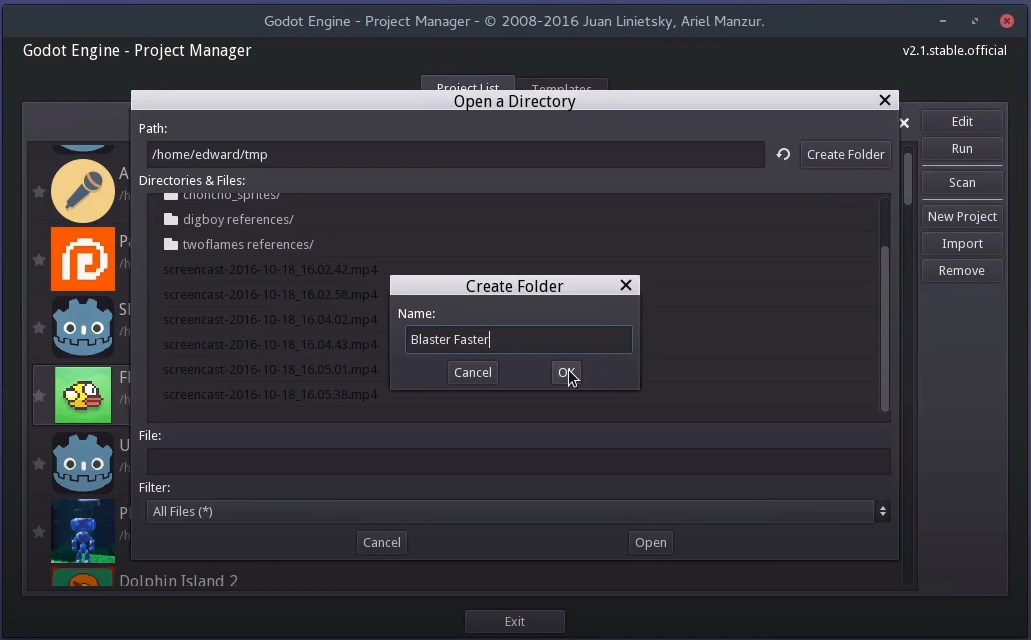Confirm folder creation with OK button
The width and height of the screenshot is (1031, 640).
[x=565, y=373]
